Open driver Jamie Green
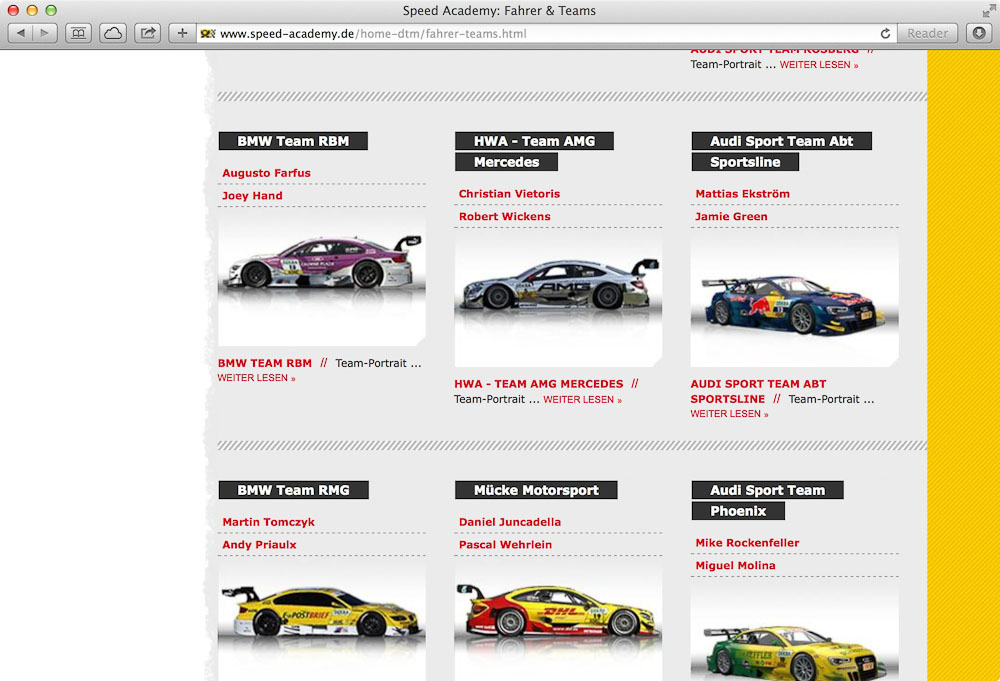Viewport: 1000px width, 681px height. pos(731,217)
